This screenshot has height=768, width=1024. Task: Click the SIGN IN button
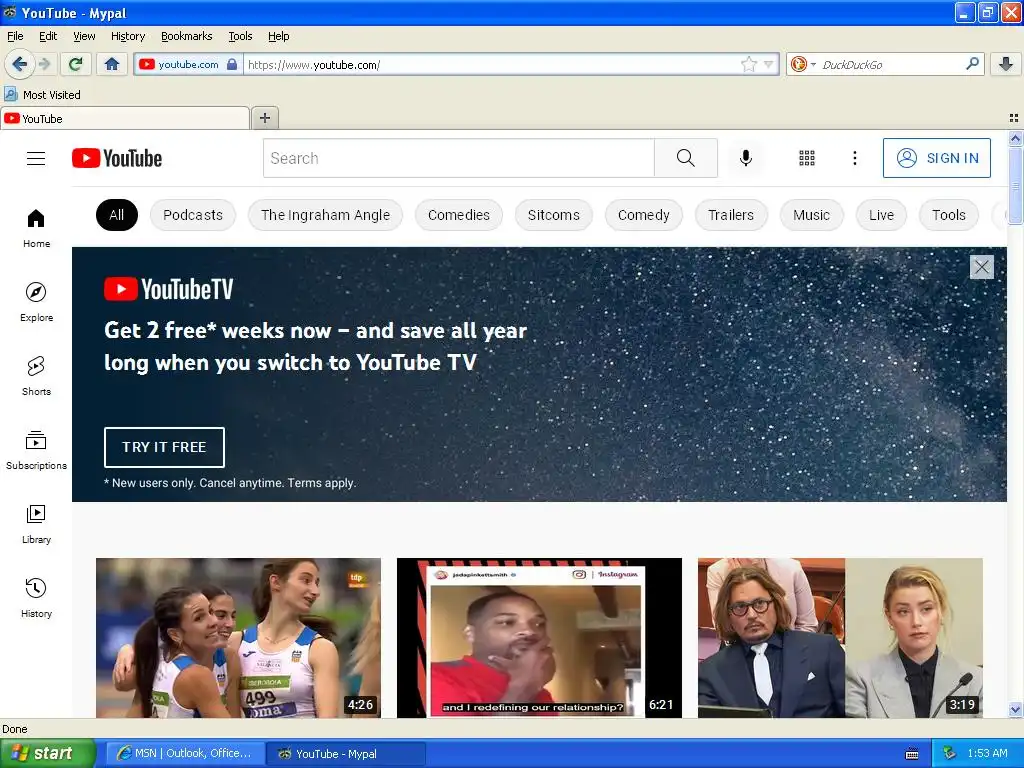click(936, 158)
